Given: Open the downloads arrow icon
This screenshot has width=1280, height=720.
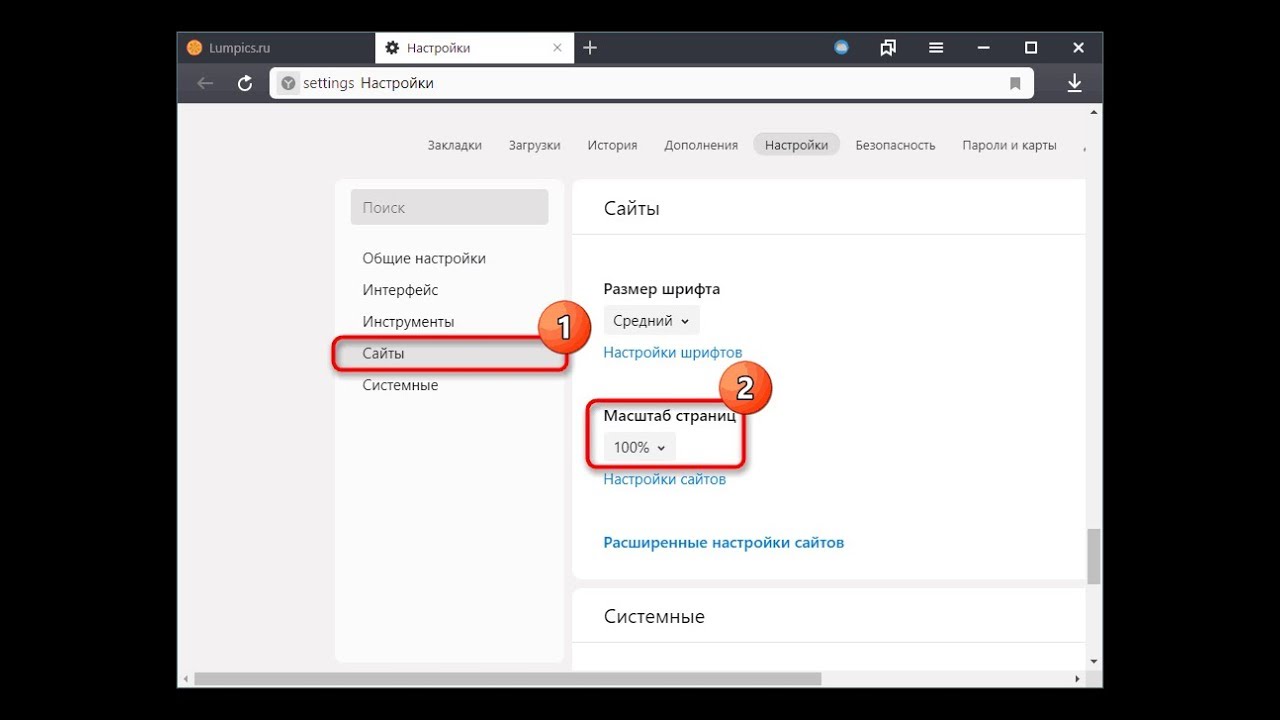Looking at the screenshot, I should (1075, 83).
